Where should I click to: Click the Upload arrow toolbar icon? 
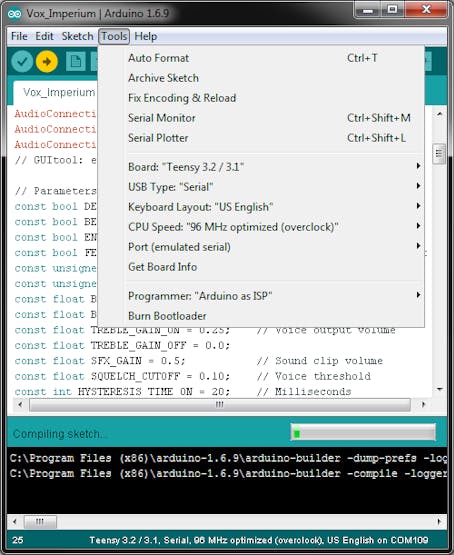47,61
